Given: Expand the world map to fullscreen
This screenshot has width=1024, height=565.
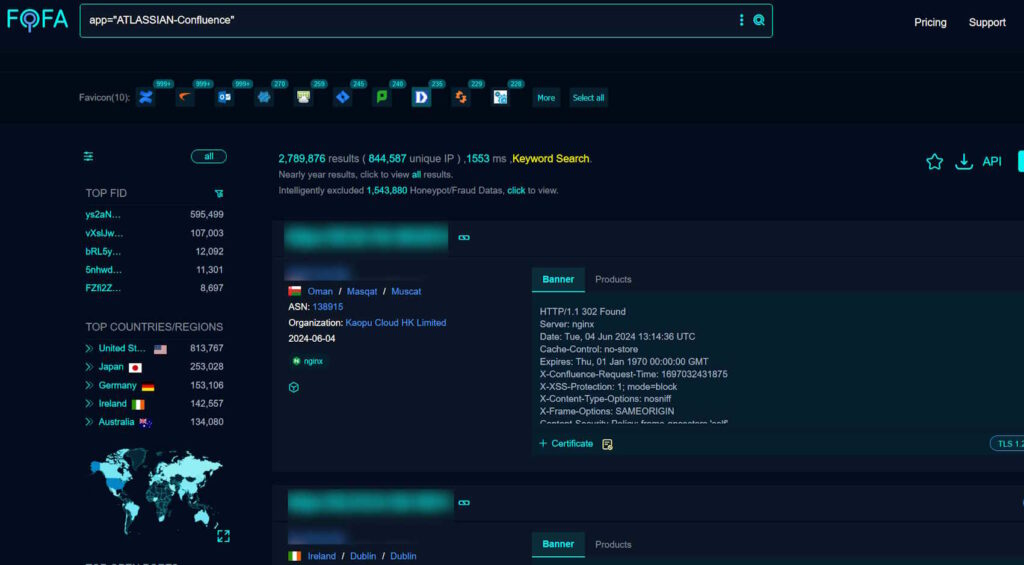Looking at the screenshot, I should 223,536.
